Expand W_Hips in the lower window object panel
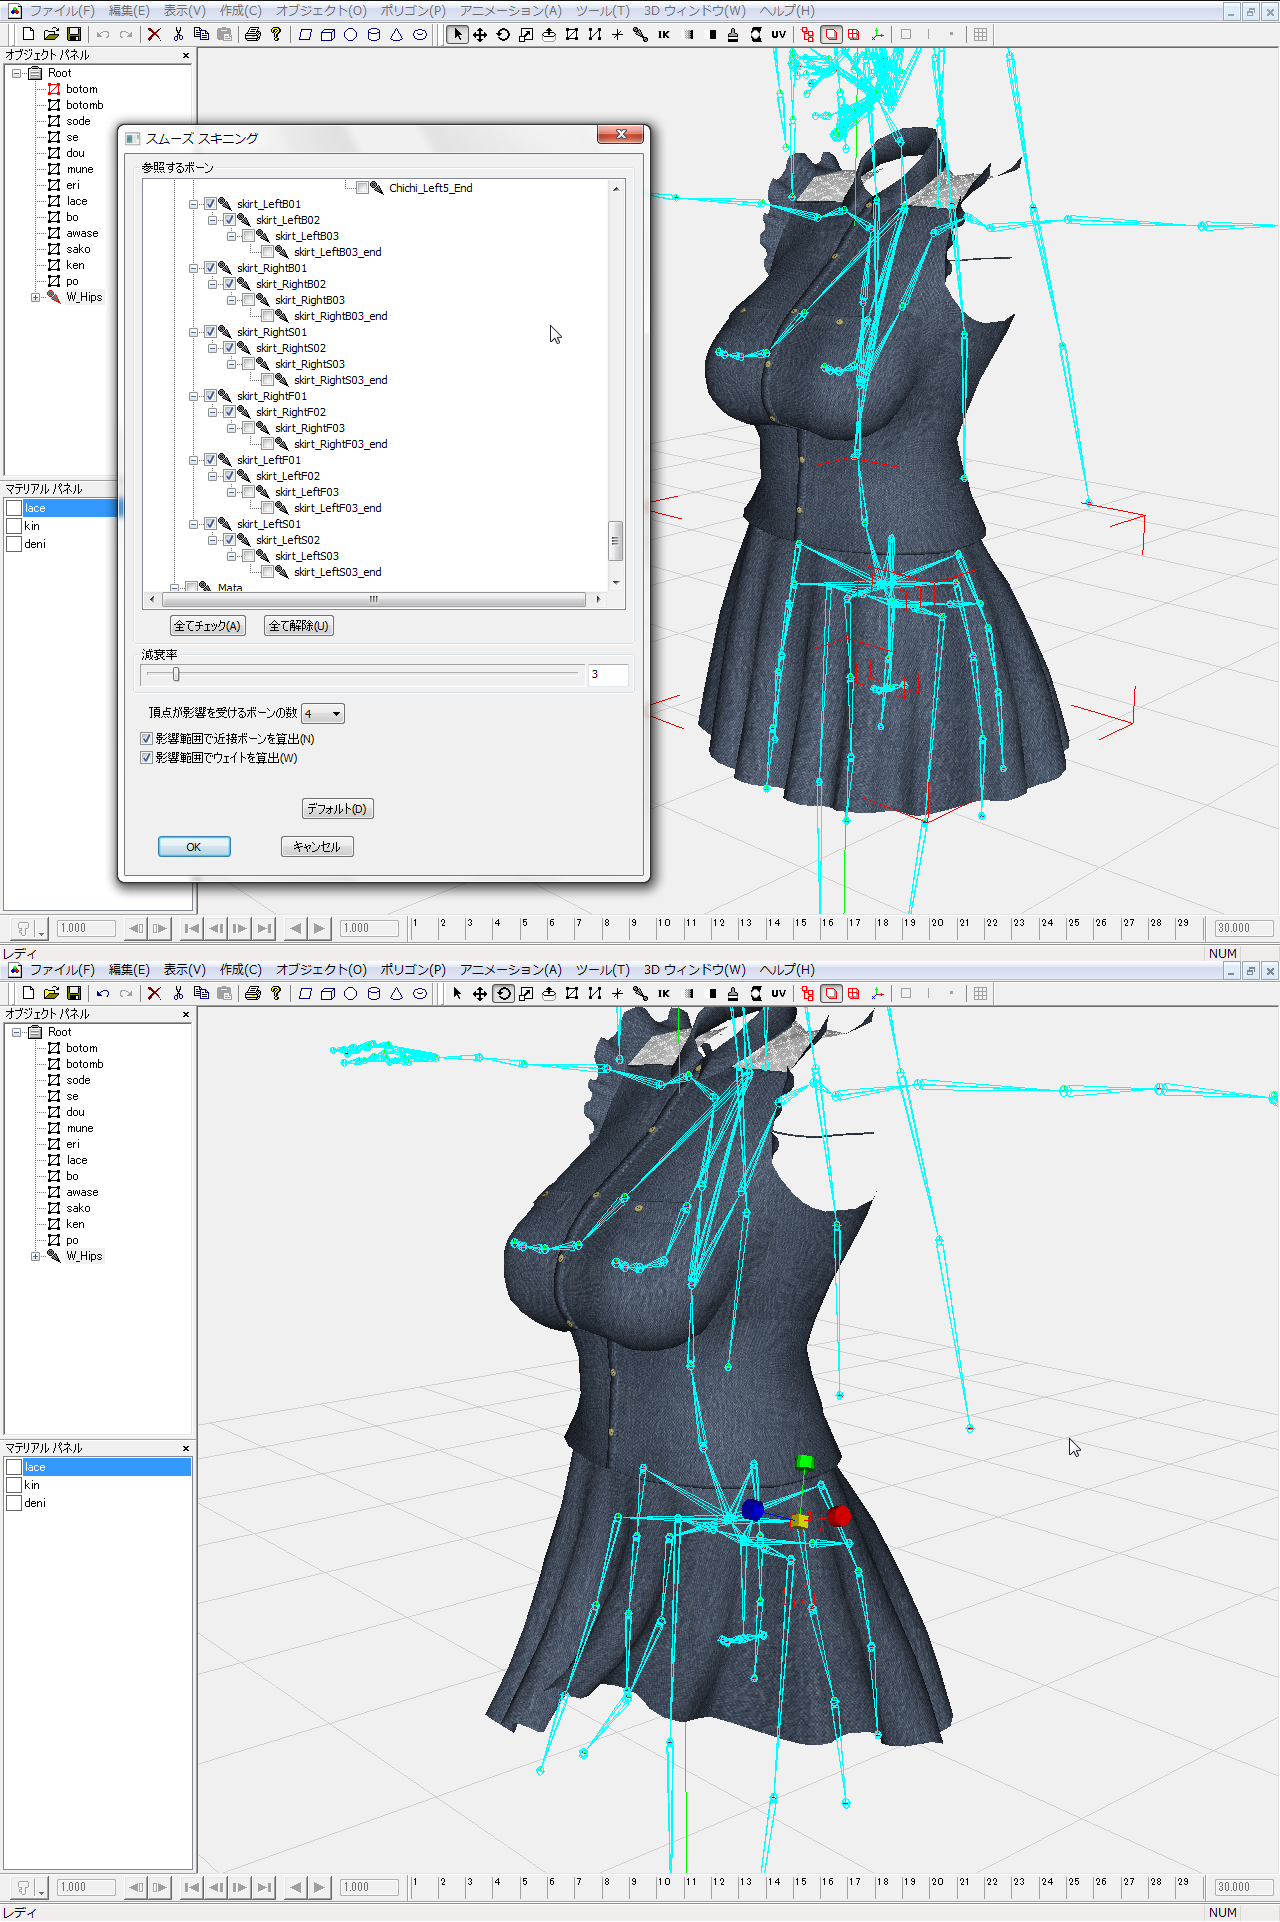Image resolution: width=1280 pixels, height=1922 pixels. pyautogui.click(x=36, y=1256)
